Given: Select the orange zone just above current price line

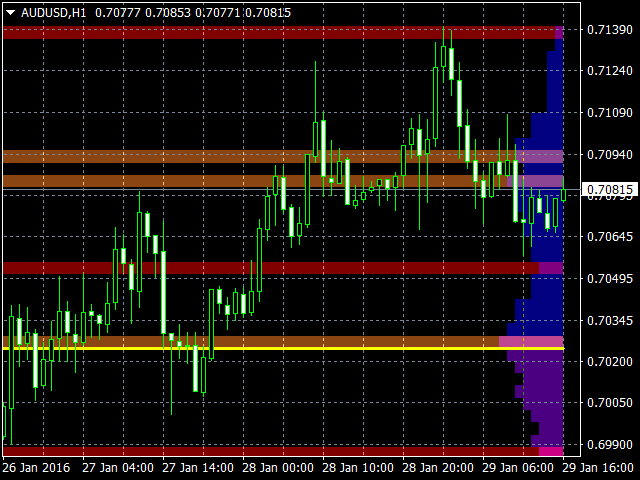Looking at the screenshot, I should click(x=283, y=181).
